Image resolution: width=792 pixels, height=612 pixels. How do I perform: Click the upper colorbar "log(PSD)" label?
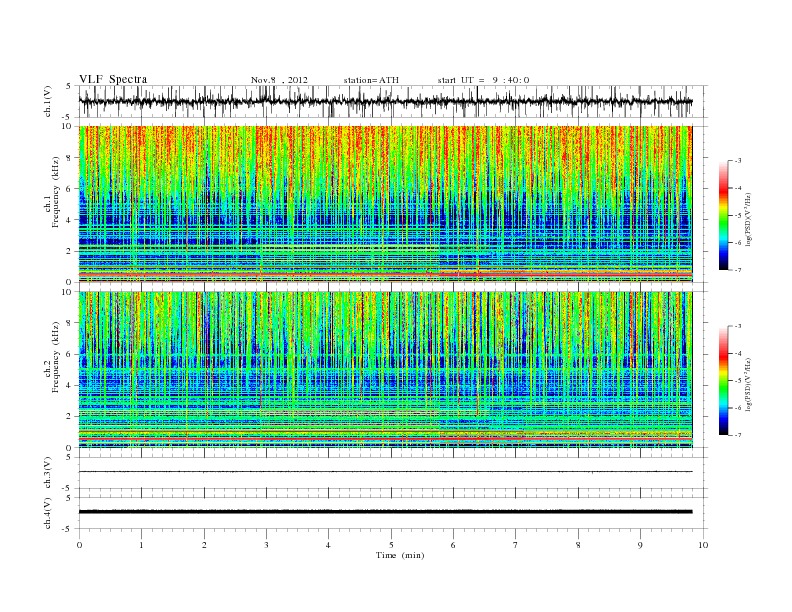pyautogui.click(x=747, y=220)
